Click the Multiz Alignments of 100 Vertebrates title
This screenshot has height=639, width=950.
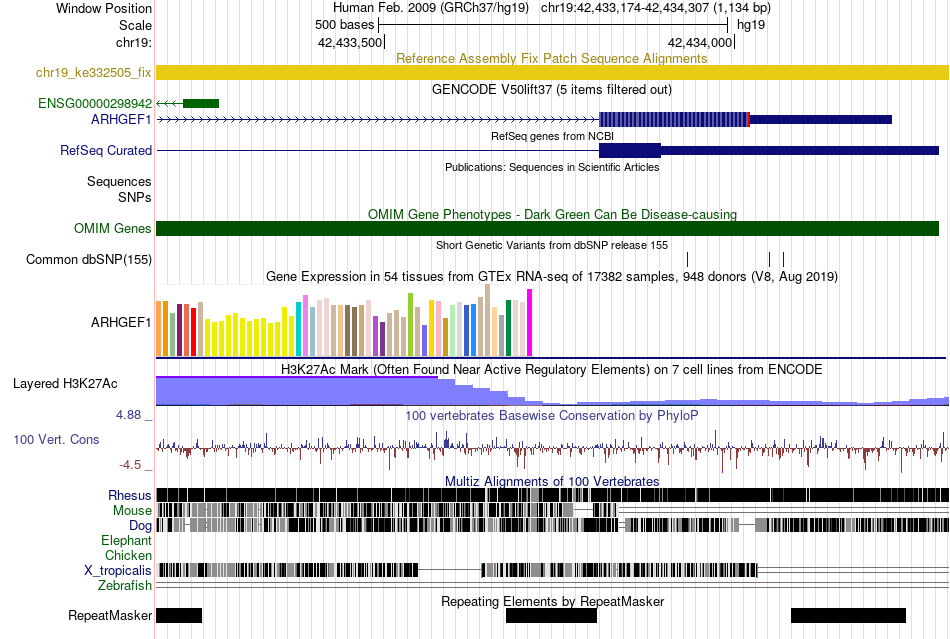coord(552,481)
